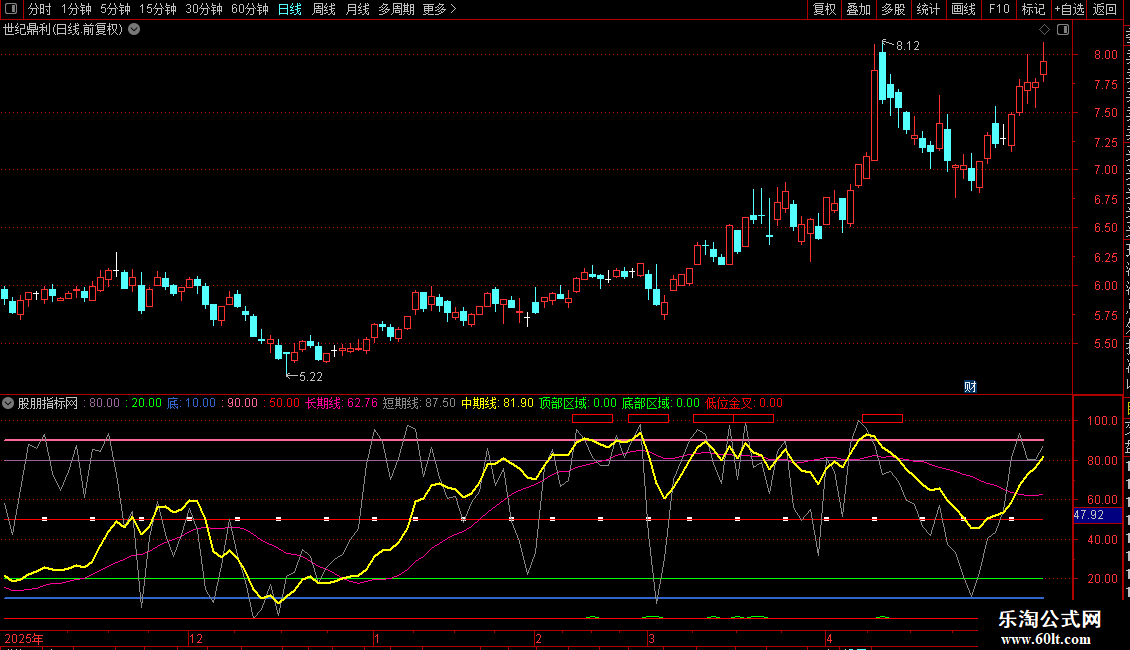Click the 8.00 price axis label
This screenshot has height=650, width=1130.
click(x=1105, y=55)
